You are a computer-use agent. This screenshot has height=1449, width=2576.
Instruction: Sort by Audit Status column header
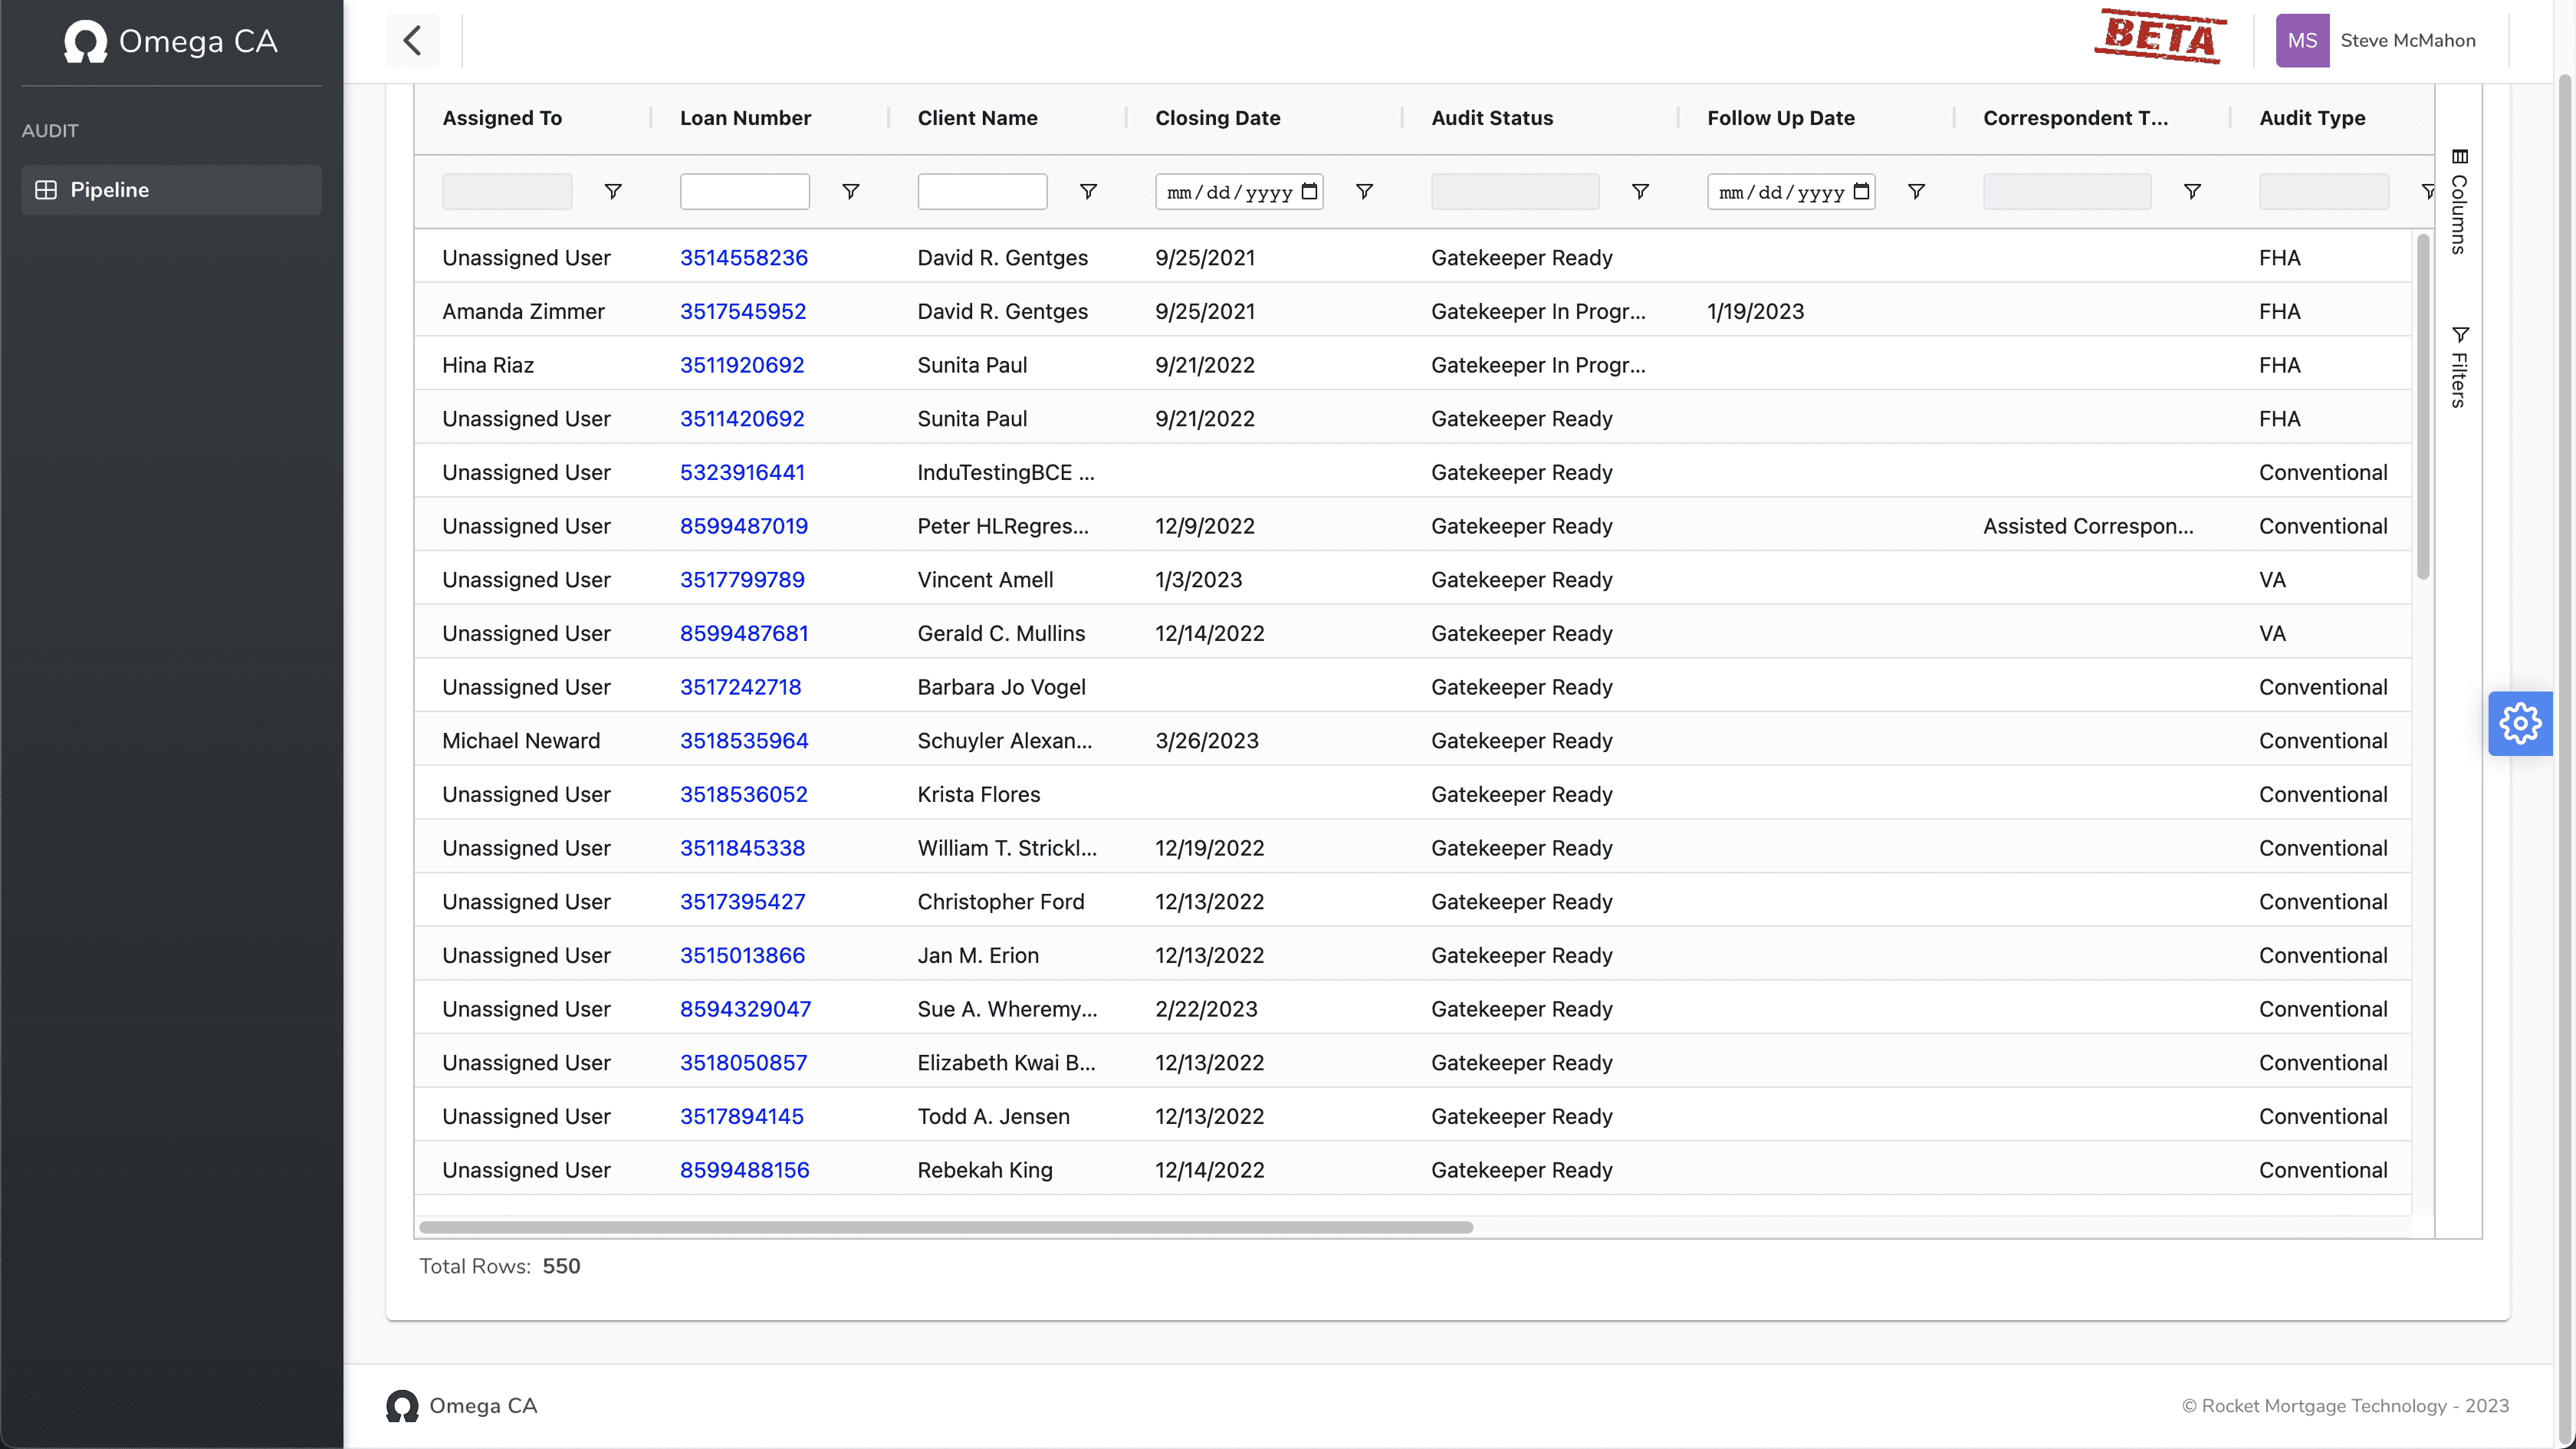click(1492, 118)
